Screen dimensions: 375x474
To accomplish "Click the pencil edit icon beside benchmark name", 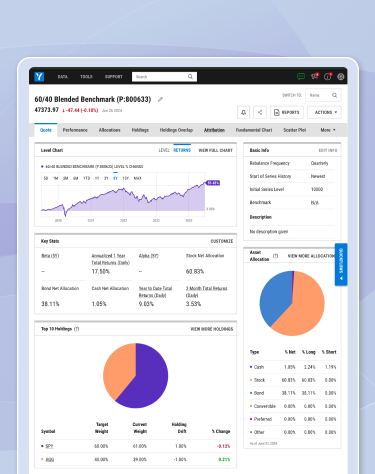I will pos(160,99).
